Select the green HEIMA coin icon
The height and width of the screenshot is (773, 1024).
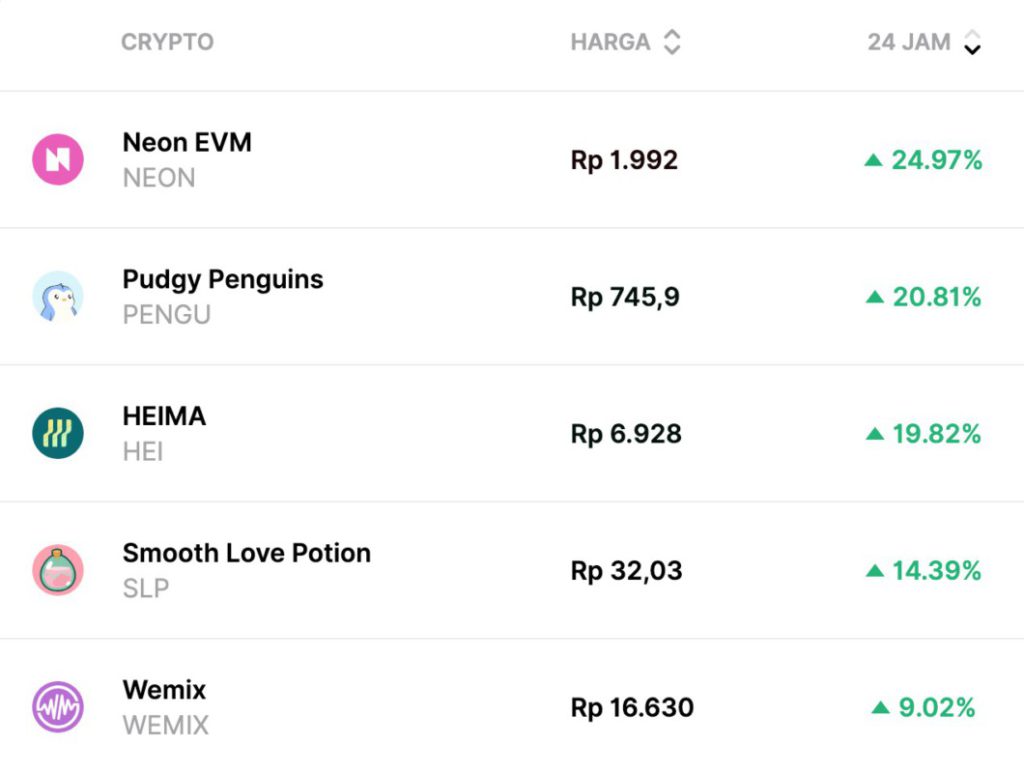click(58, 434)
